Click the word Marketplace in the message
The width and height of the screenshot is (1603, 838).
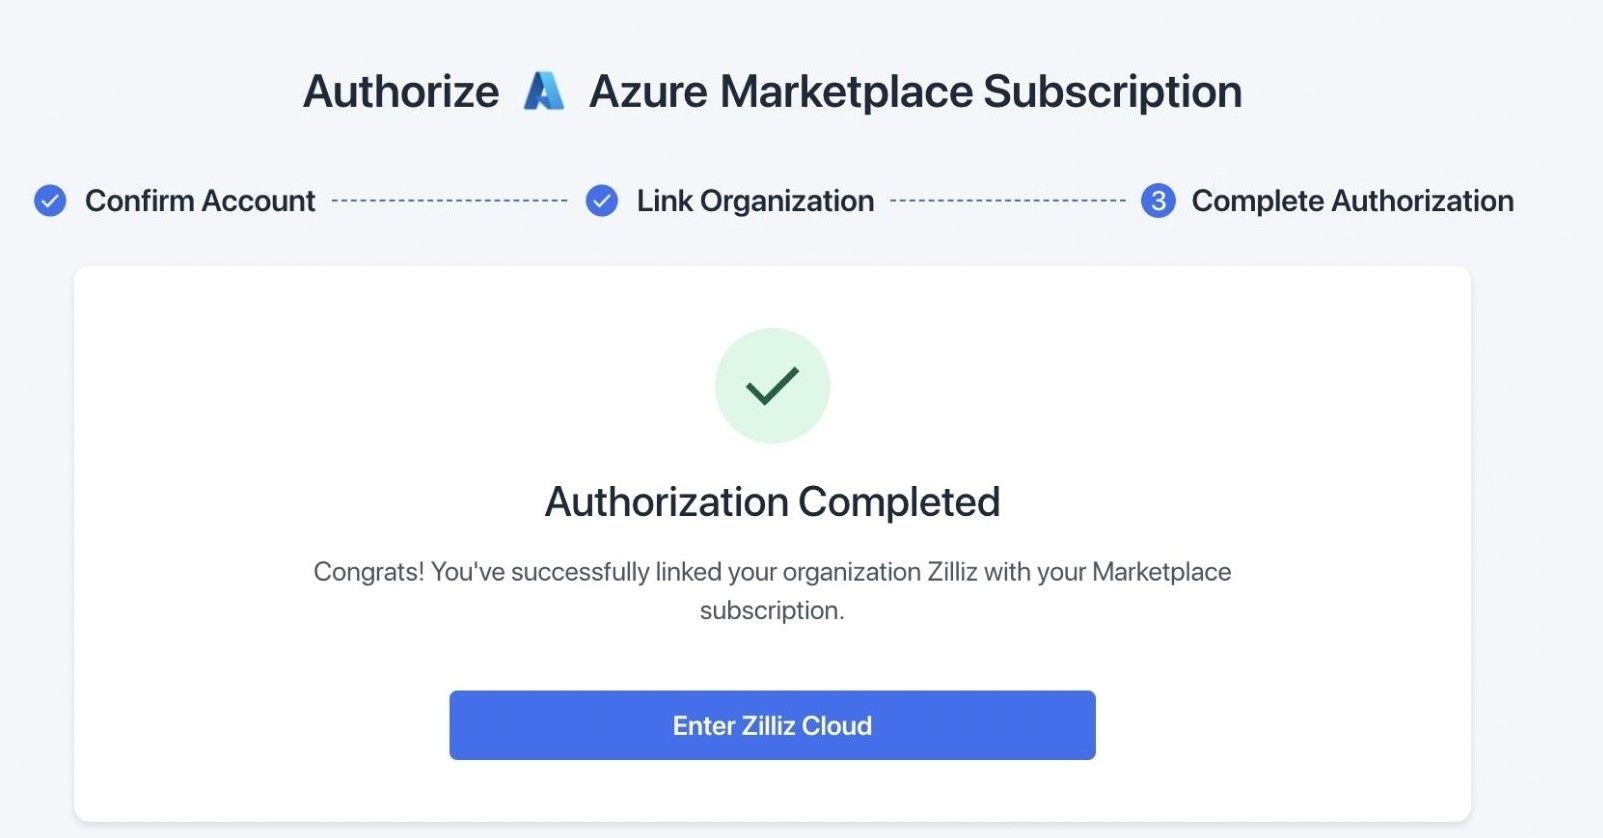tap(1161, 572)
